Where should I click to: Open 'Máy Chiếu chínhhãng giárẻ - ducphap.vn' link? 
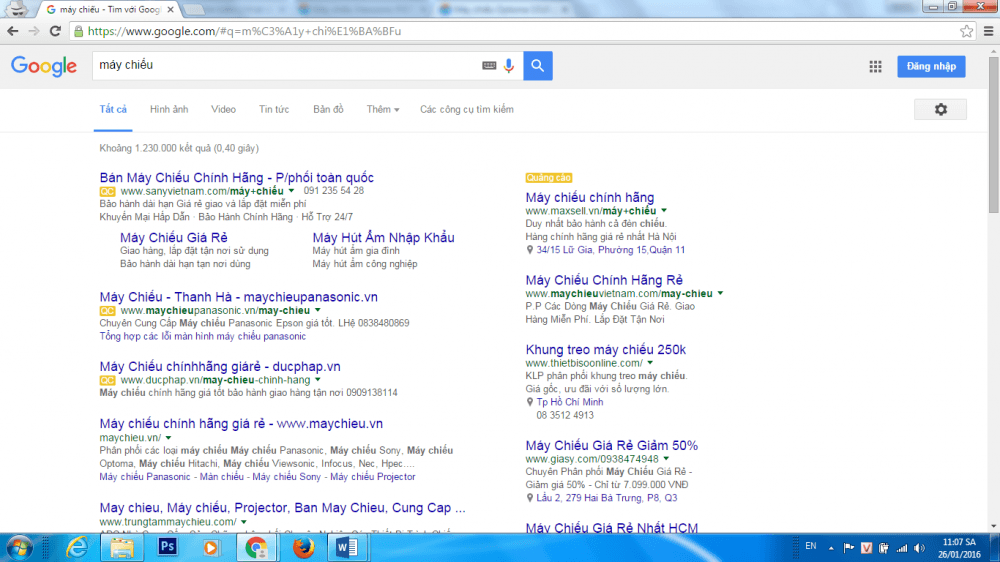pyautogui.click(x=220, y=366)
